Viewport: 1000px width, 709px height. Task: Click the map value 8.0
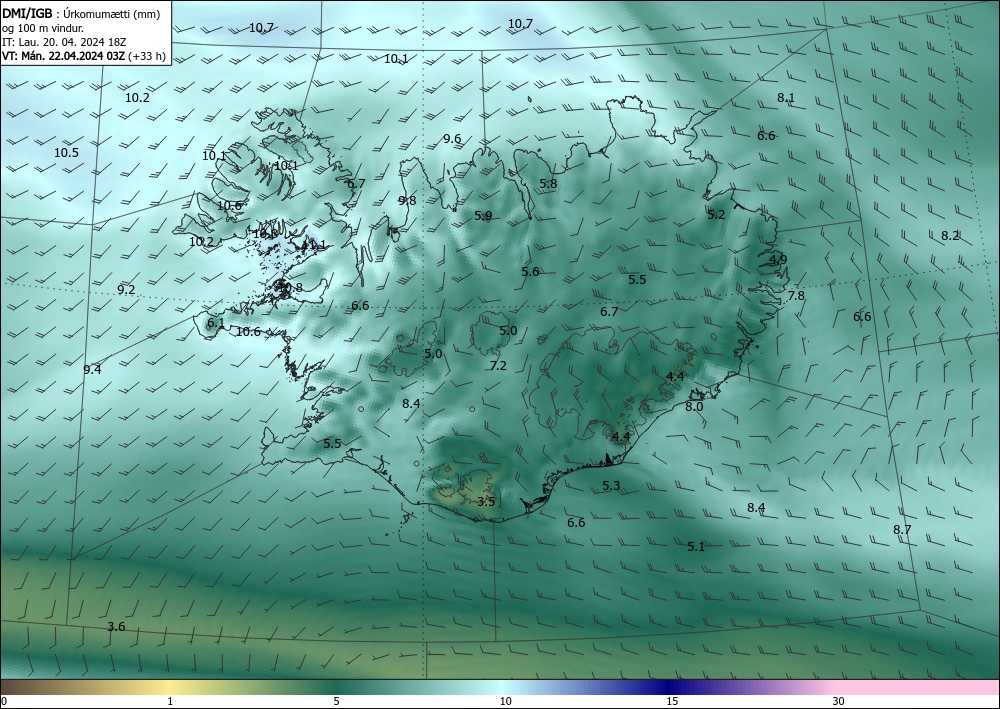click(694, 406)
